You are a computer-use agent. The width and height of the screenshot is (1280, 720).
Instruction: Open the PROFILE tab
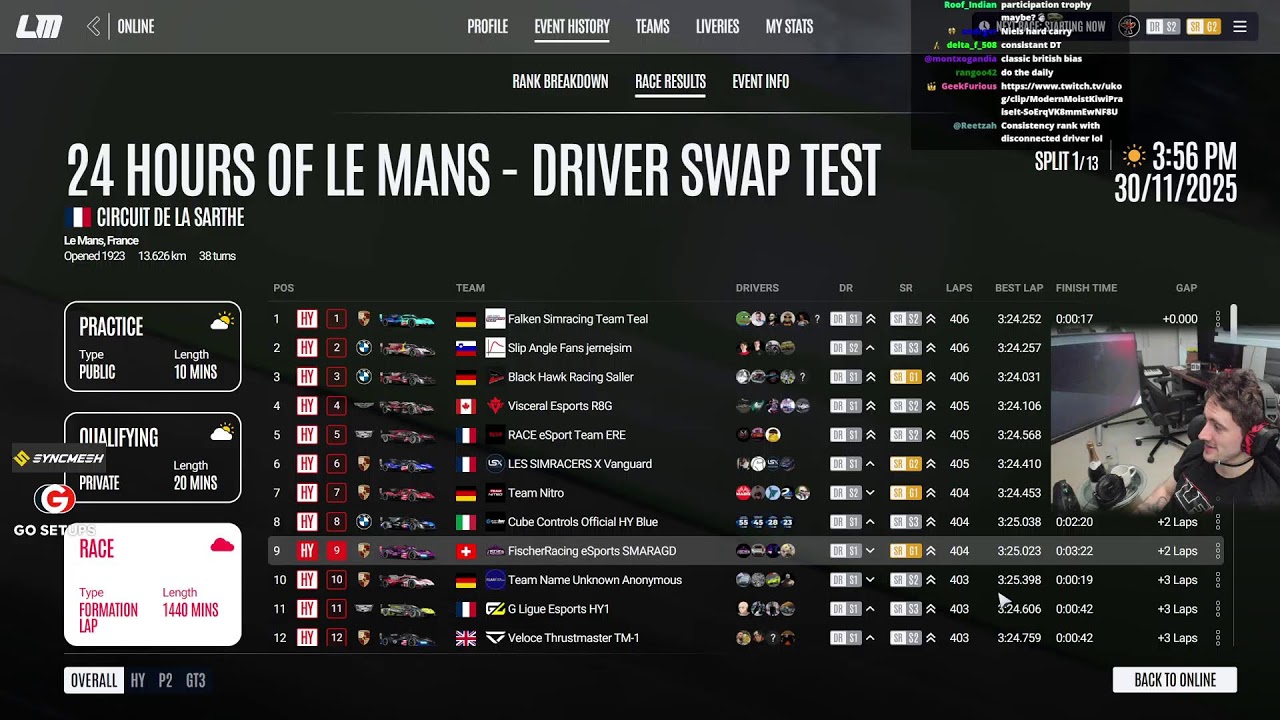point(488,27)
